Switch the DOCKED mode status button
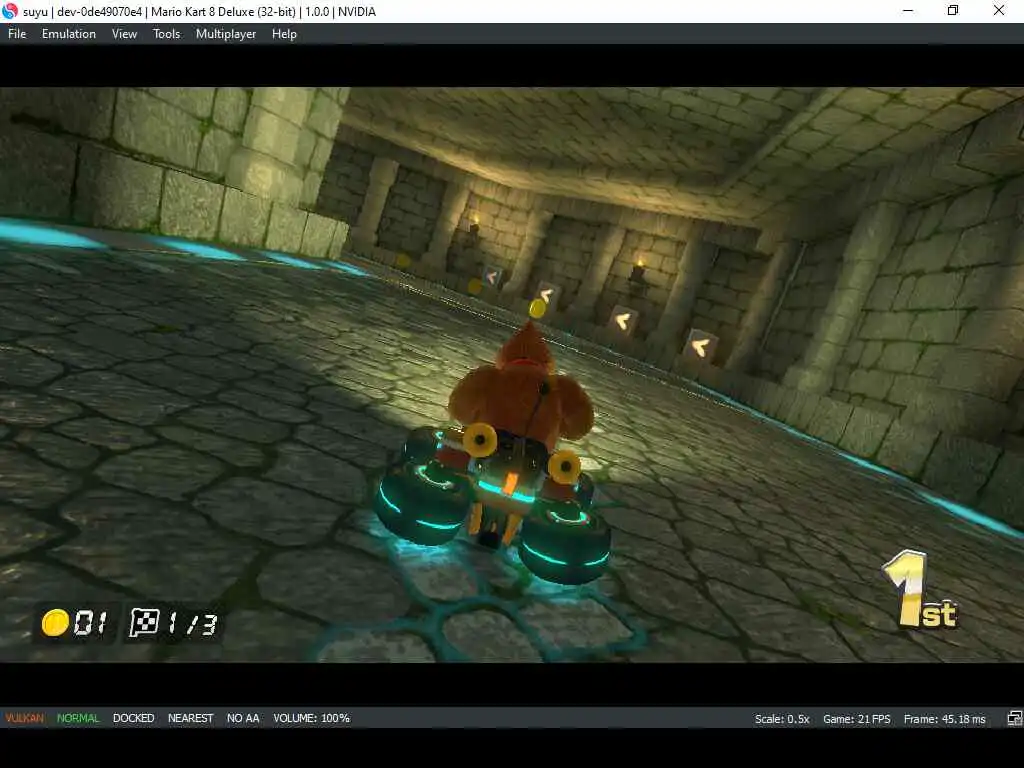The width and height of the screenshot is (1024, 768). point(133,718)
